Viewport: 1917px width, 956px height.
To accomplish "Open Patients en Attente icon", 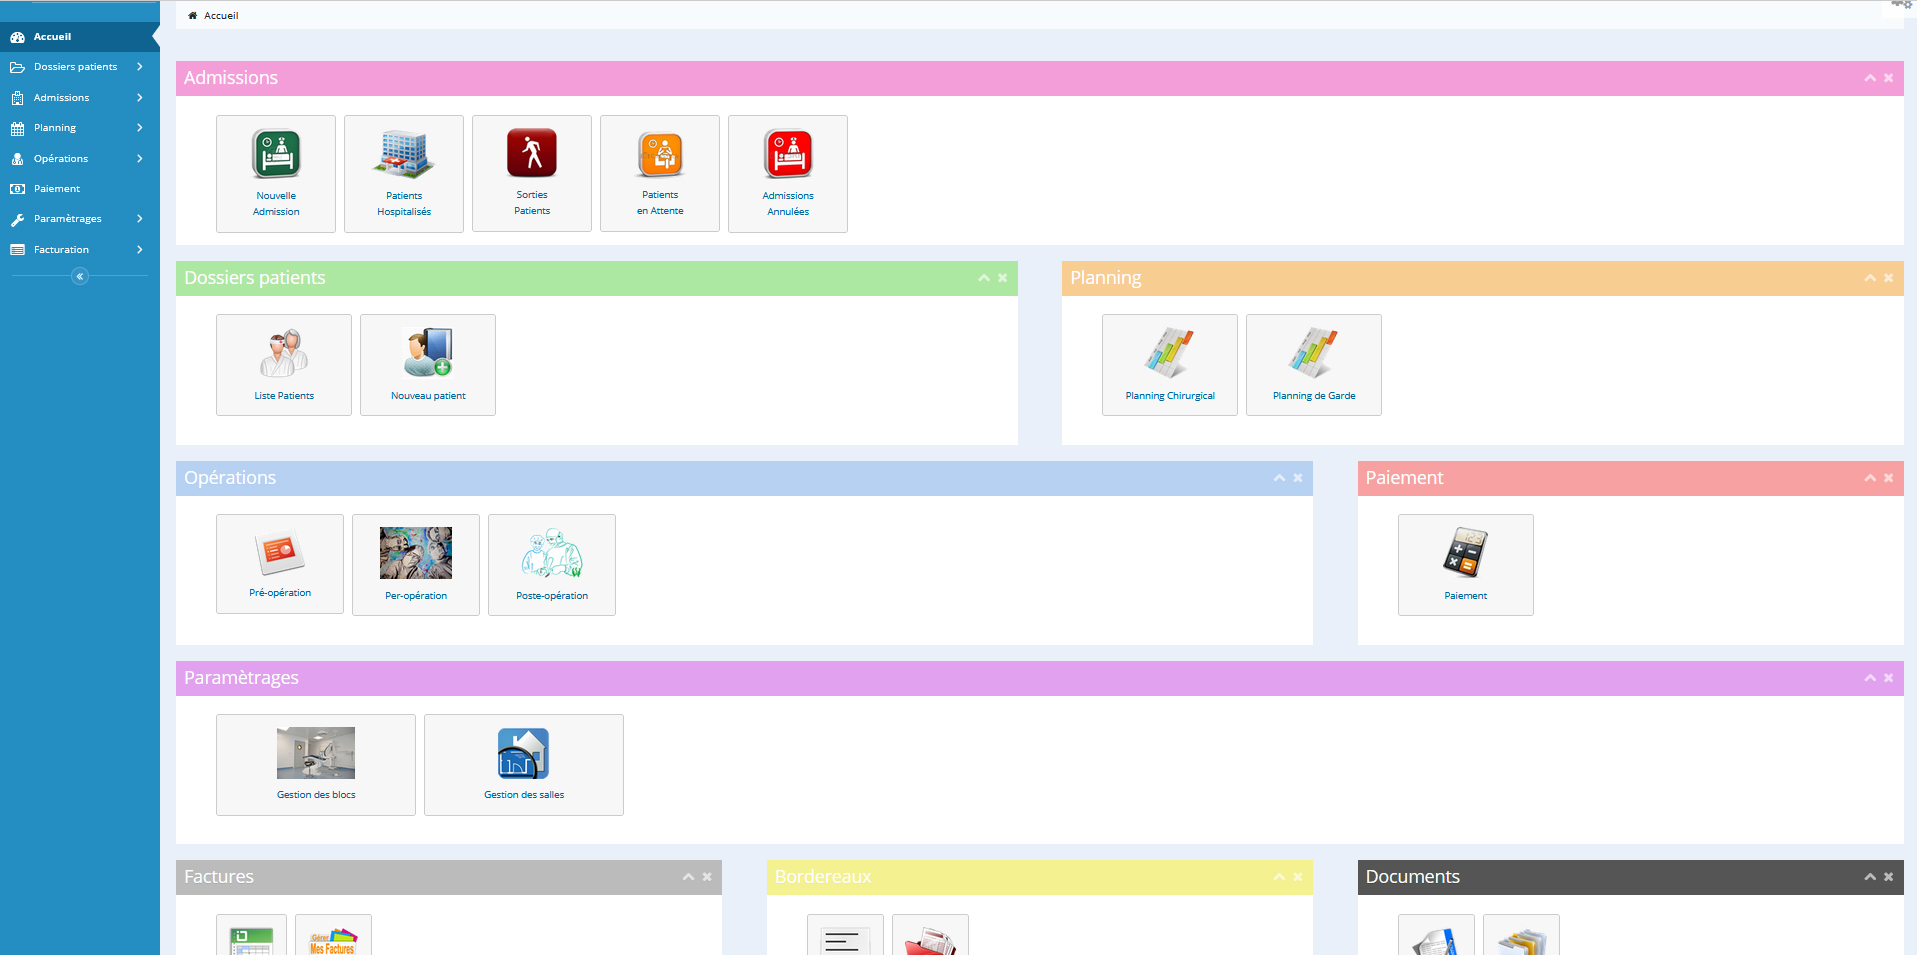I will 660,155.
